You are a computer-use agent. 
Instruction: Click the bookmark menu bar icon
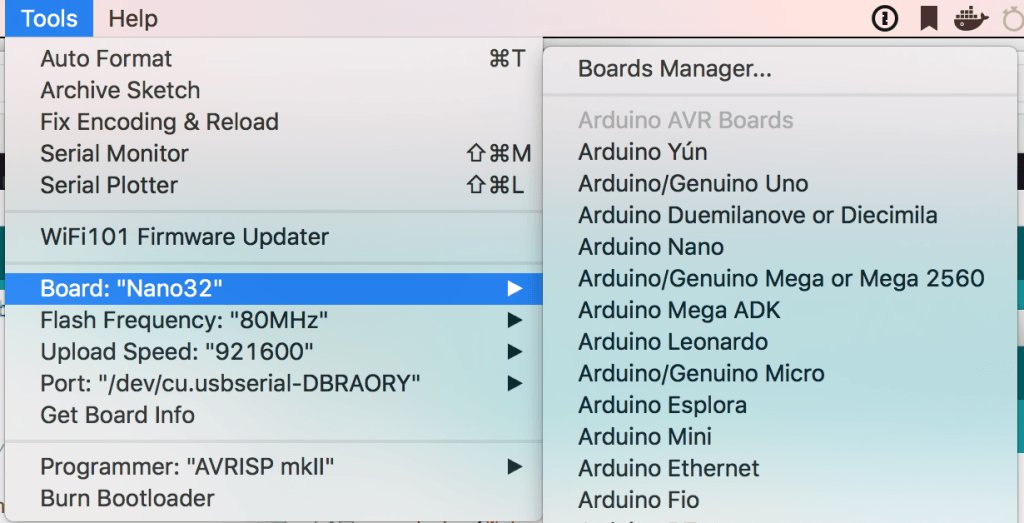pyautogui.click(x=929, y=19)
